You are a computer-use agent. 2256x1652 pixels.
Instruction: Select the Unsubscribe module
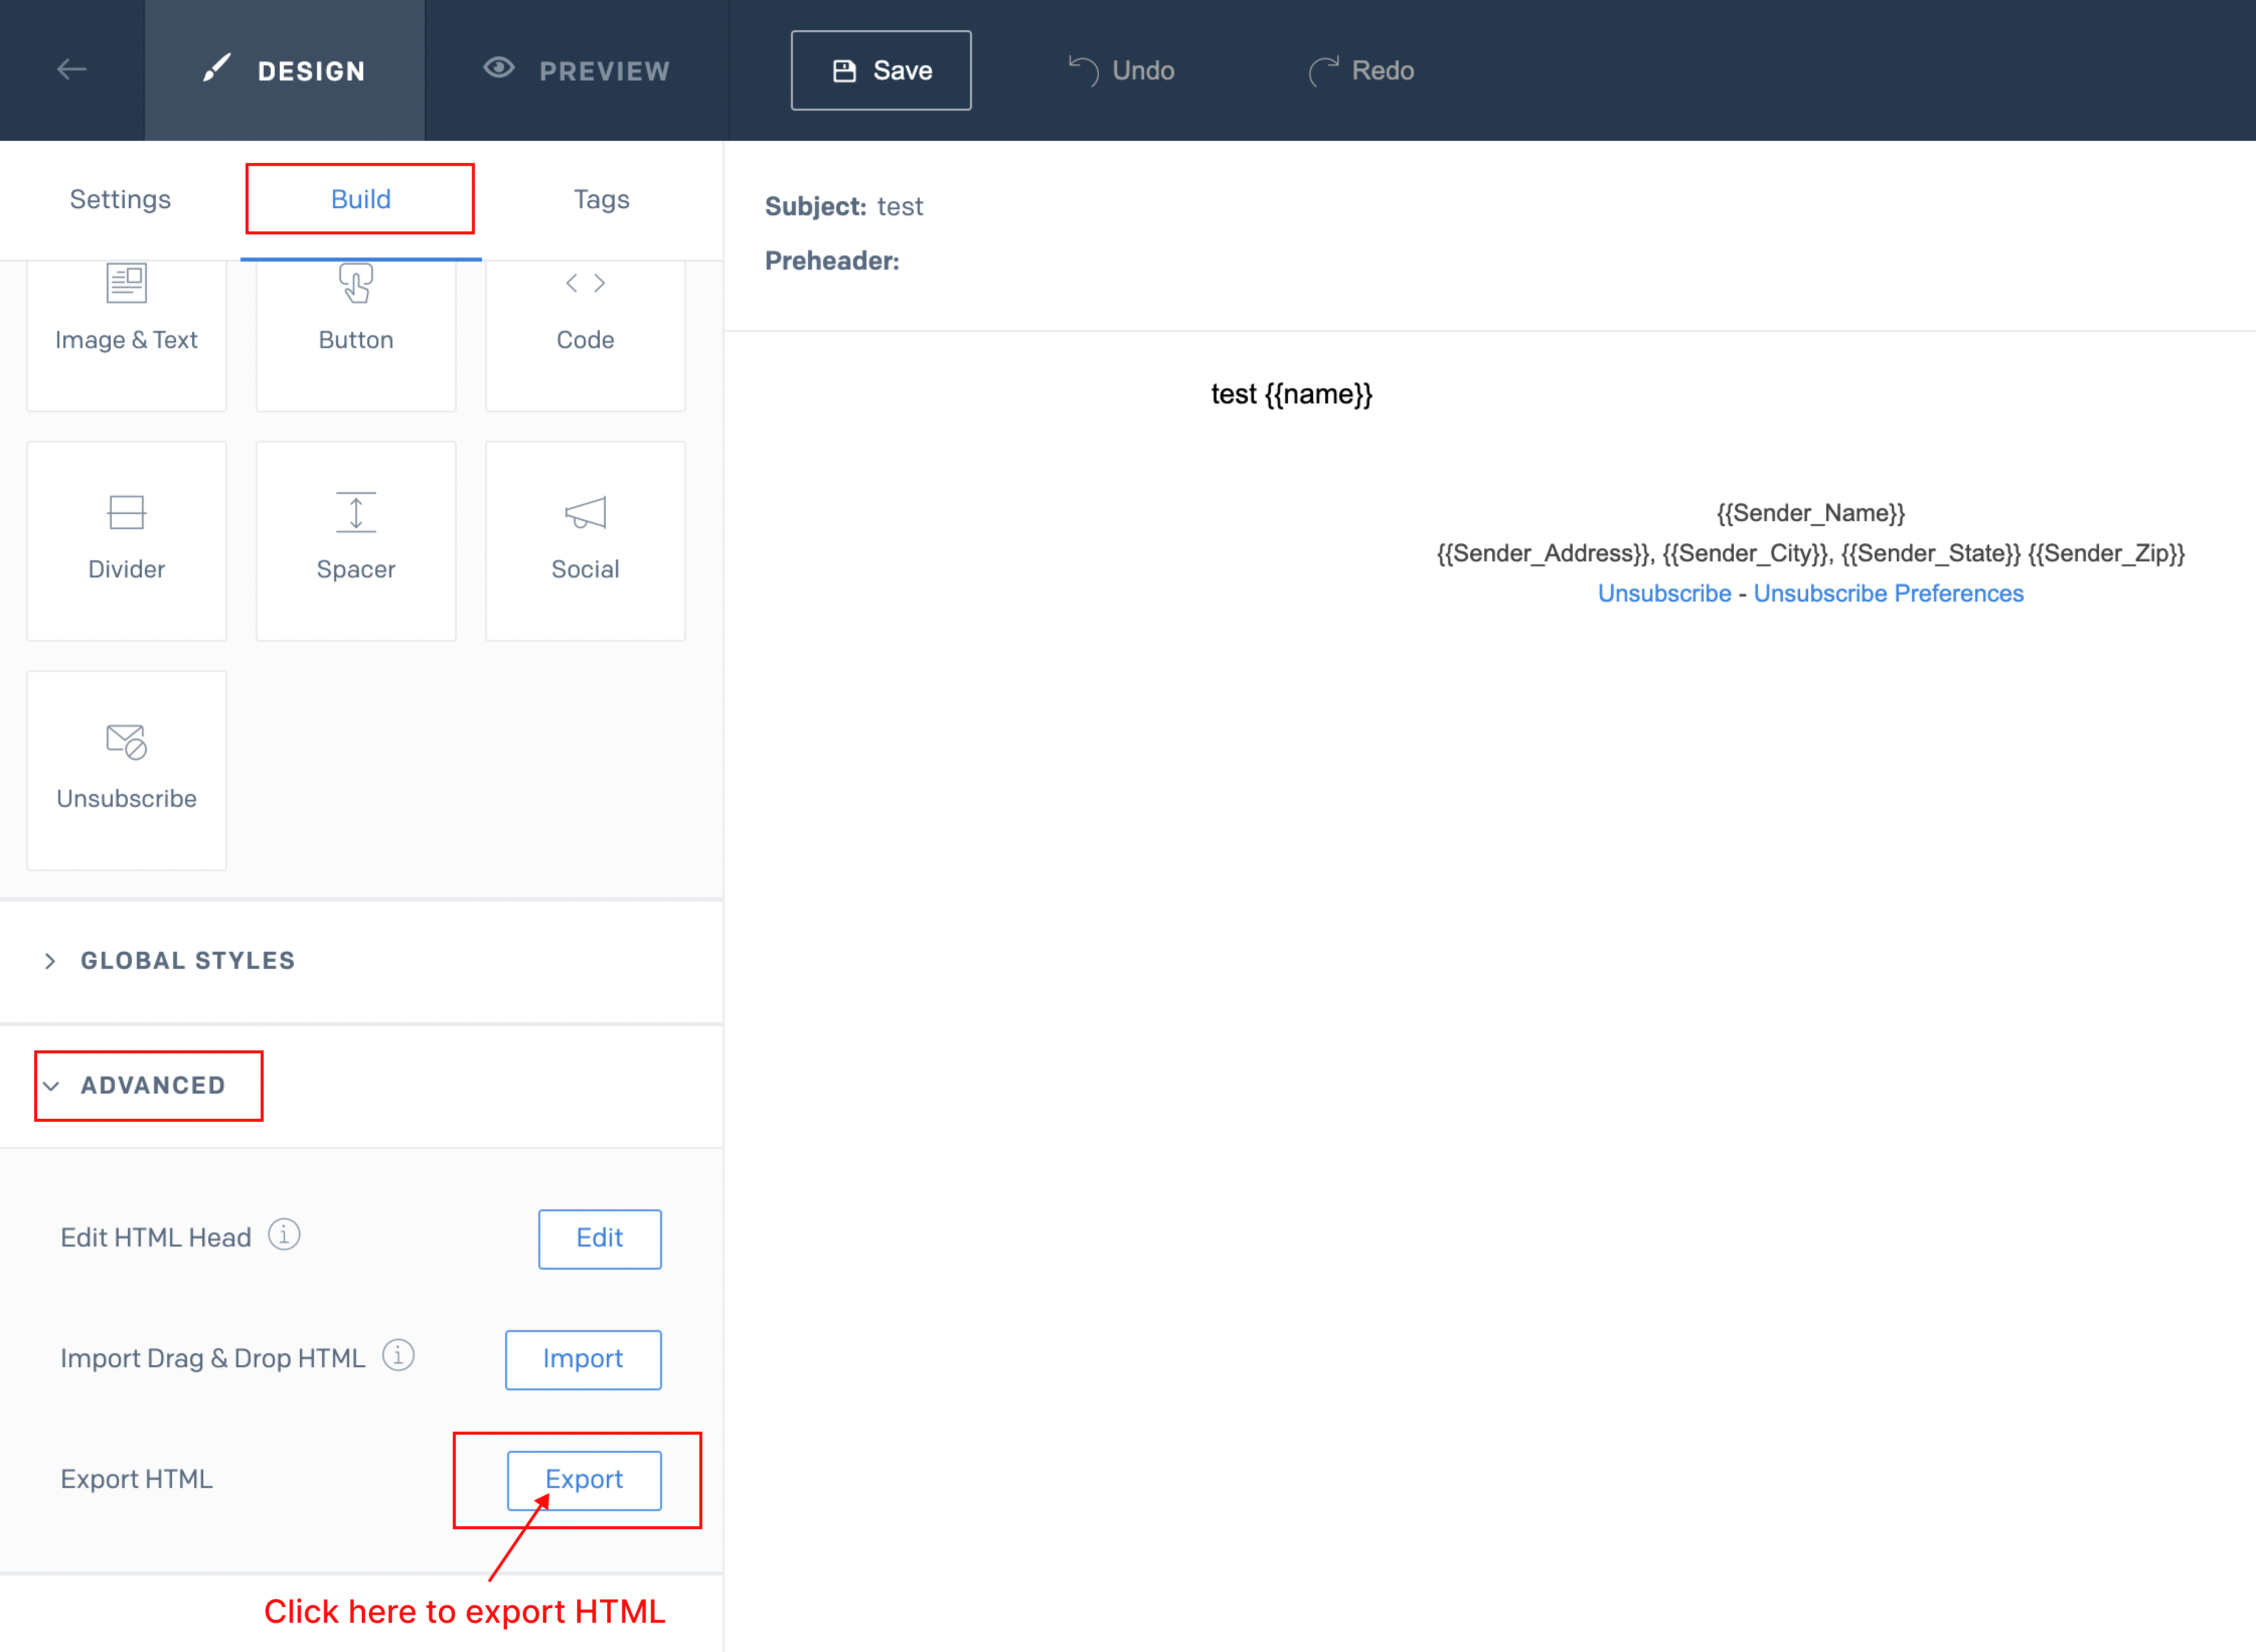tap(126, 770)
